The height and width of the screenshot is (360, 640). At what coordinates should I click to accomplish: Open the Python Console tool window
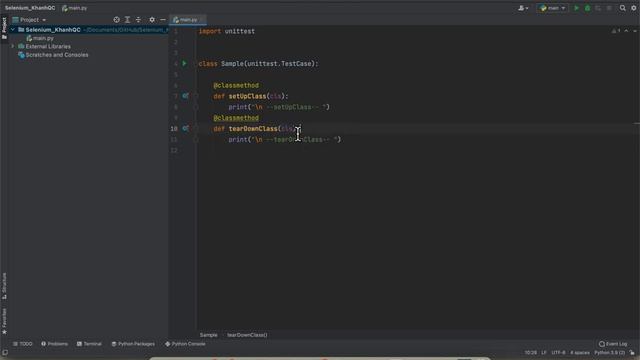185,344
